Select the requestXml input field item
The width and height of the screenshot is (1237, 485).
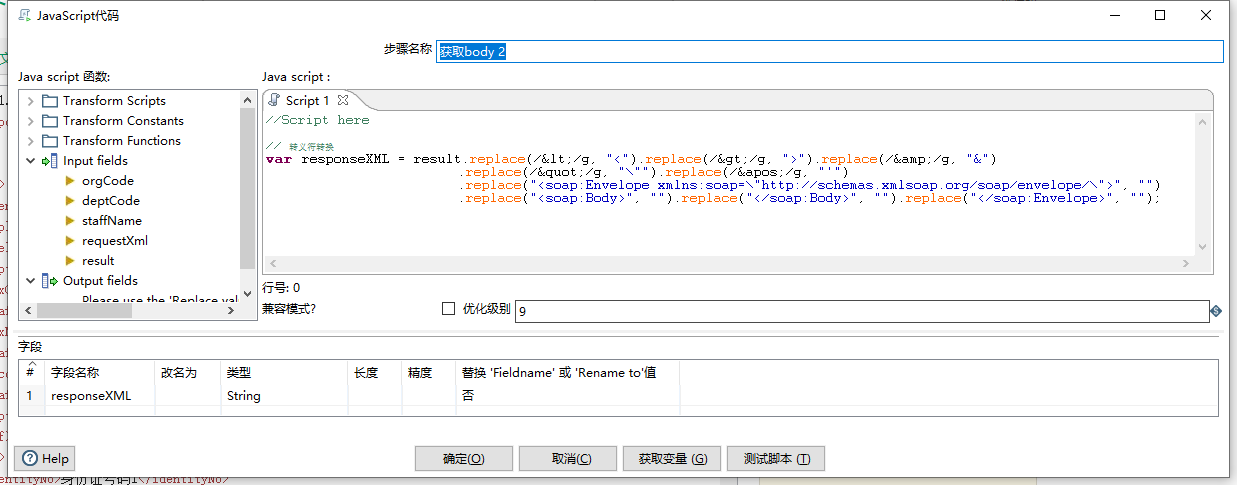114,241
